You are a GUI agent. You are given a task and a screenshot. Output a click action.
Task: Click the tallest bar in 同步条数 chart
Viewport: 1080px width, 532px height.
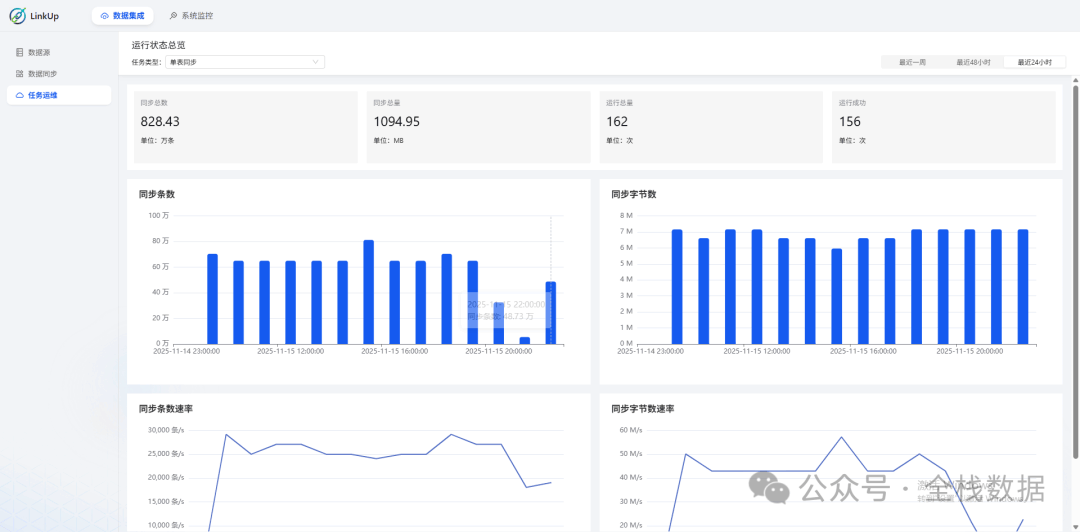point(368,292)
